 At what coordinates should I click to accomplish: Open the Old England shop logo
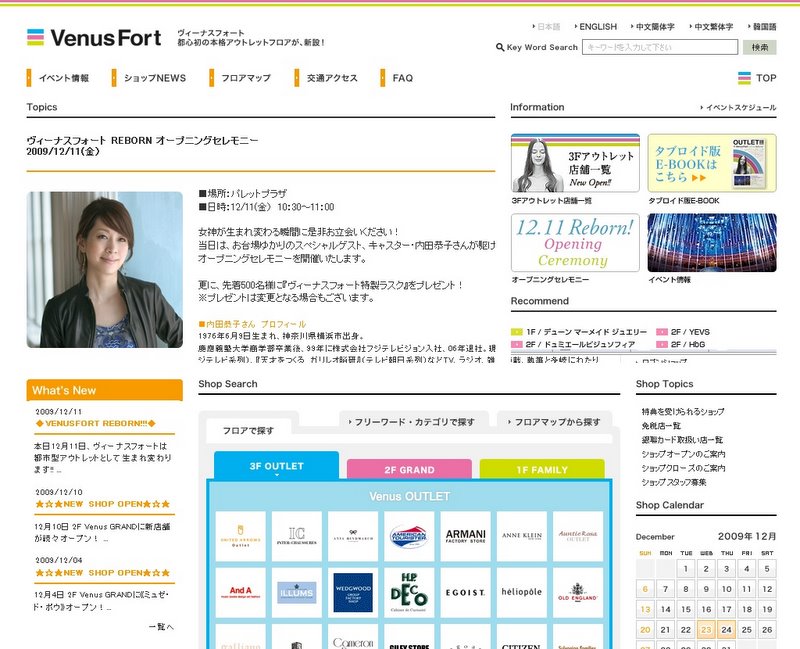click(x=578, y=592)
